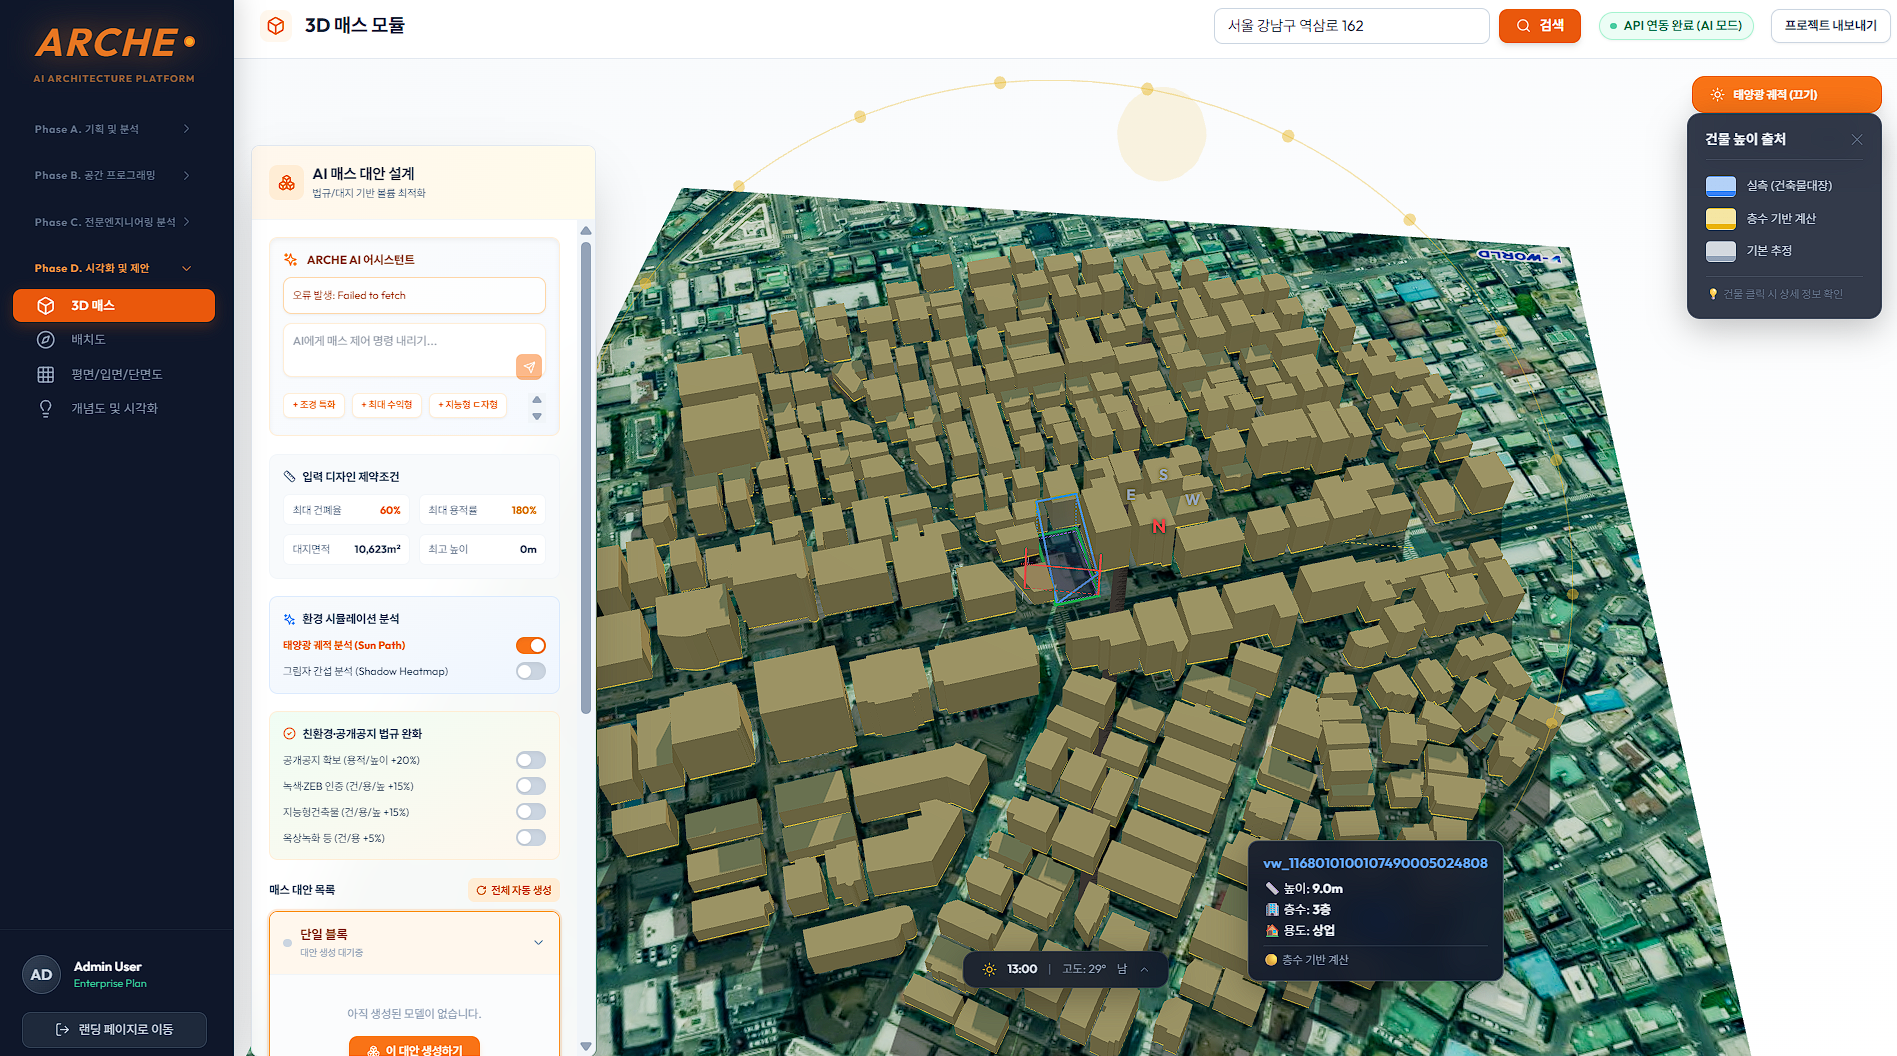Click the AI mass design panel header icon
The width and height of the screenshot is (1897, 1056).
[287, 183]
